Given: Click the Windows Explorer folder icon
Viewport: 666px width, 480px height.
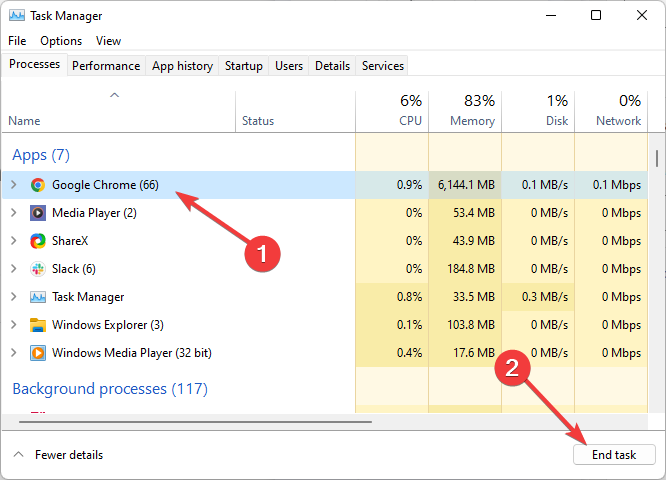Looking at the screenshot, I should pyautogui.click(x=38, y=325).
